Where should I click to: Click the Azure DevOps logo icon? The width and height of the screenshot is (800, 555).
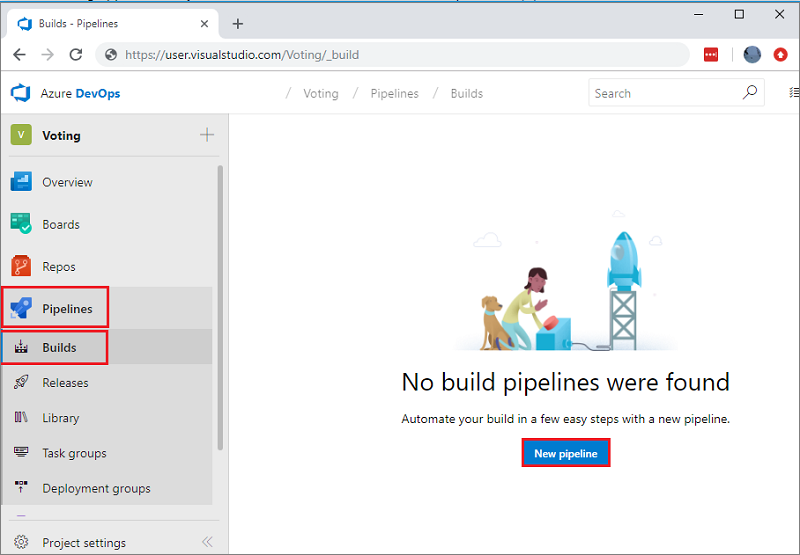pos(20,93)
